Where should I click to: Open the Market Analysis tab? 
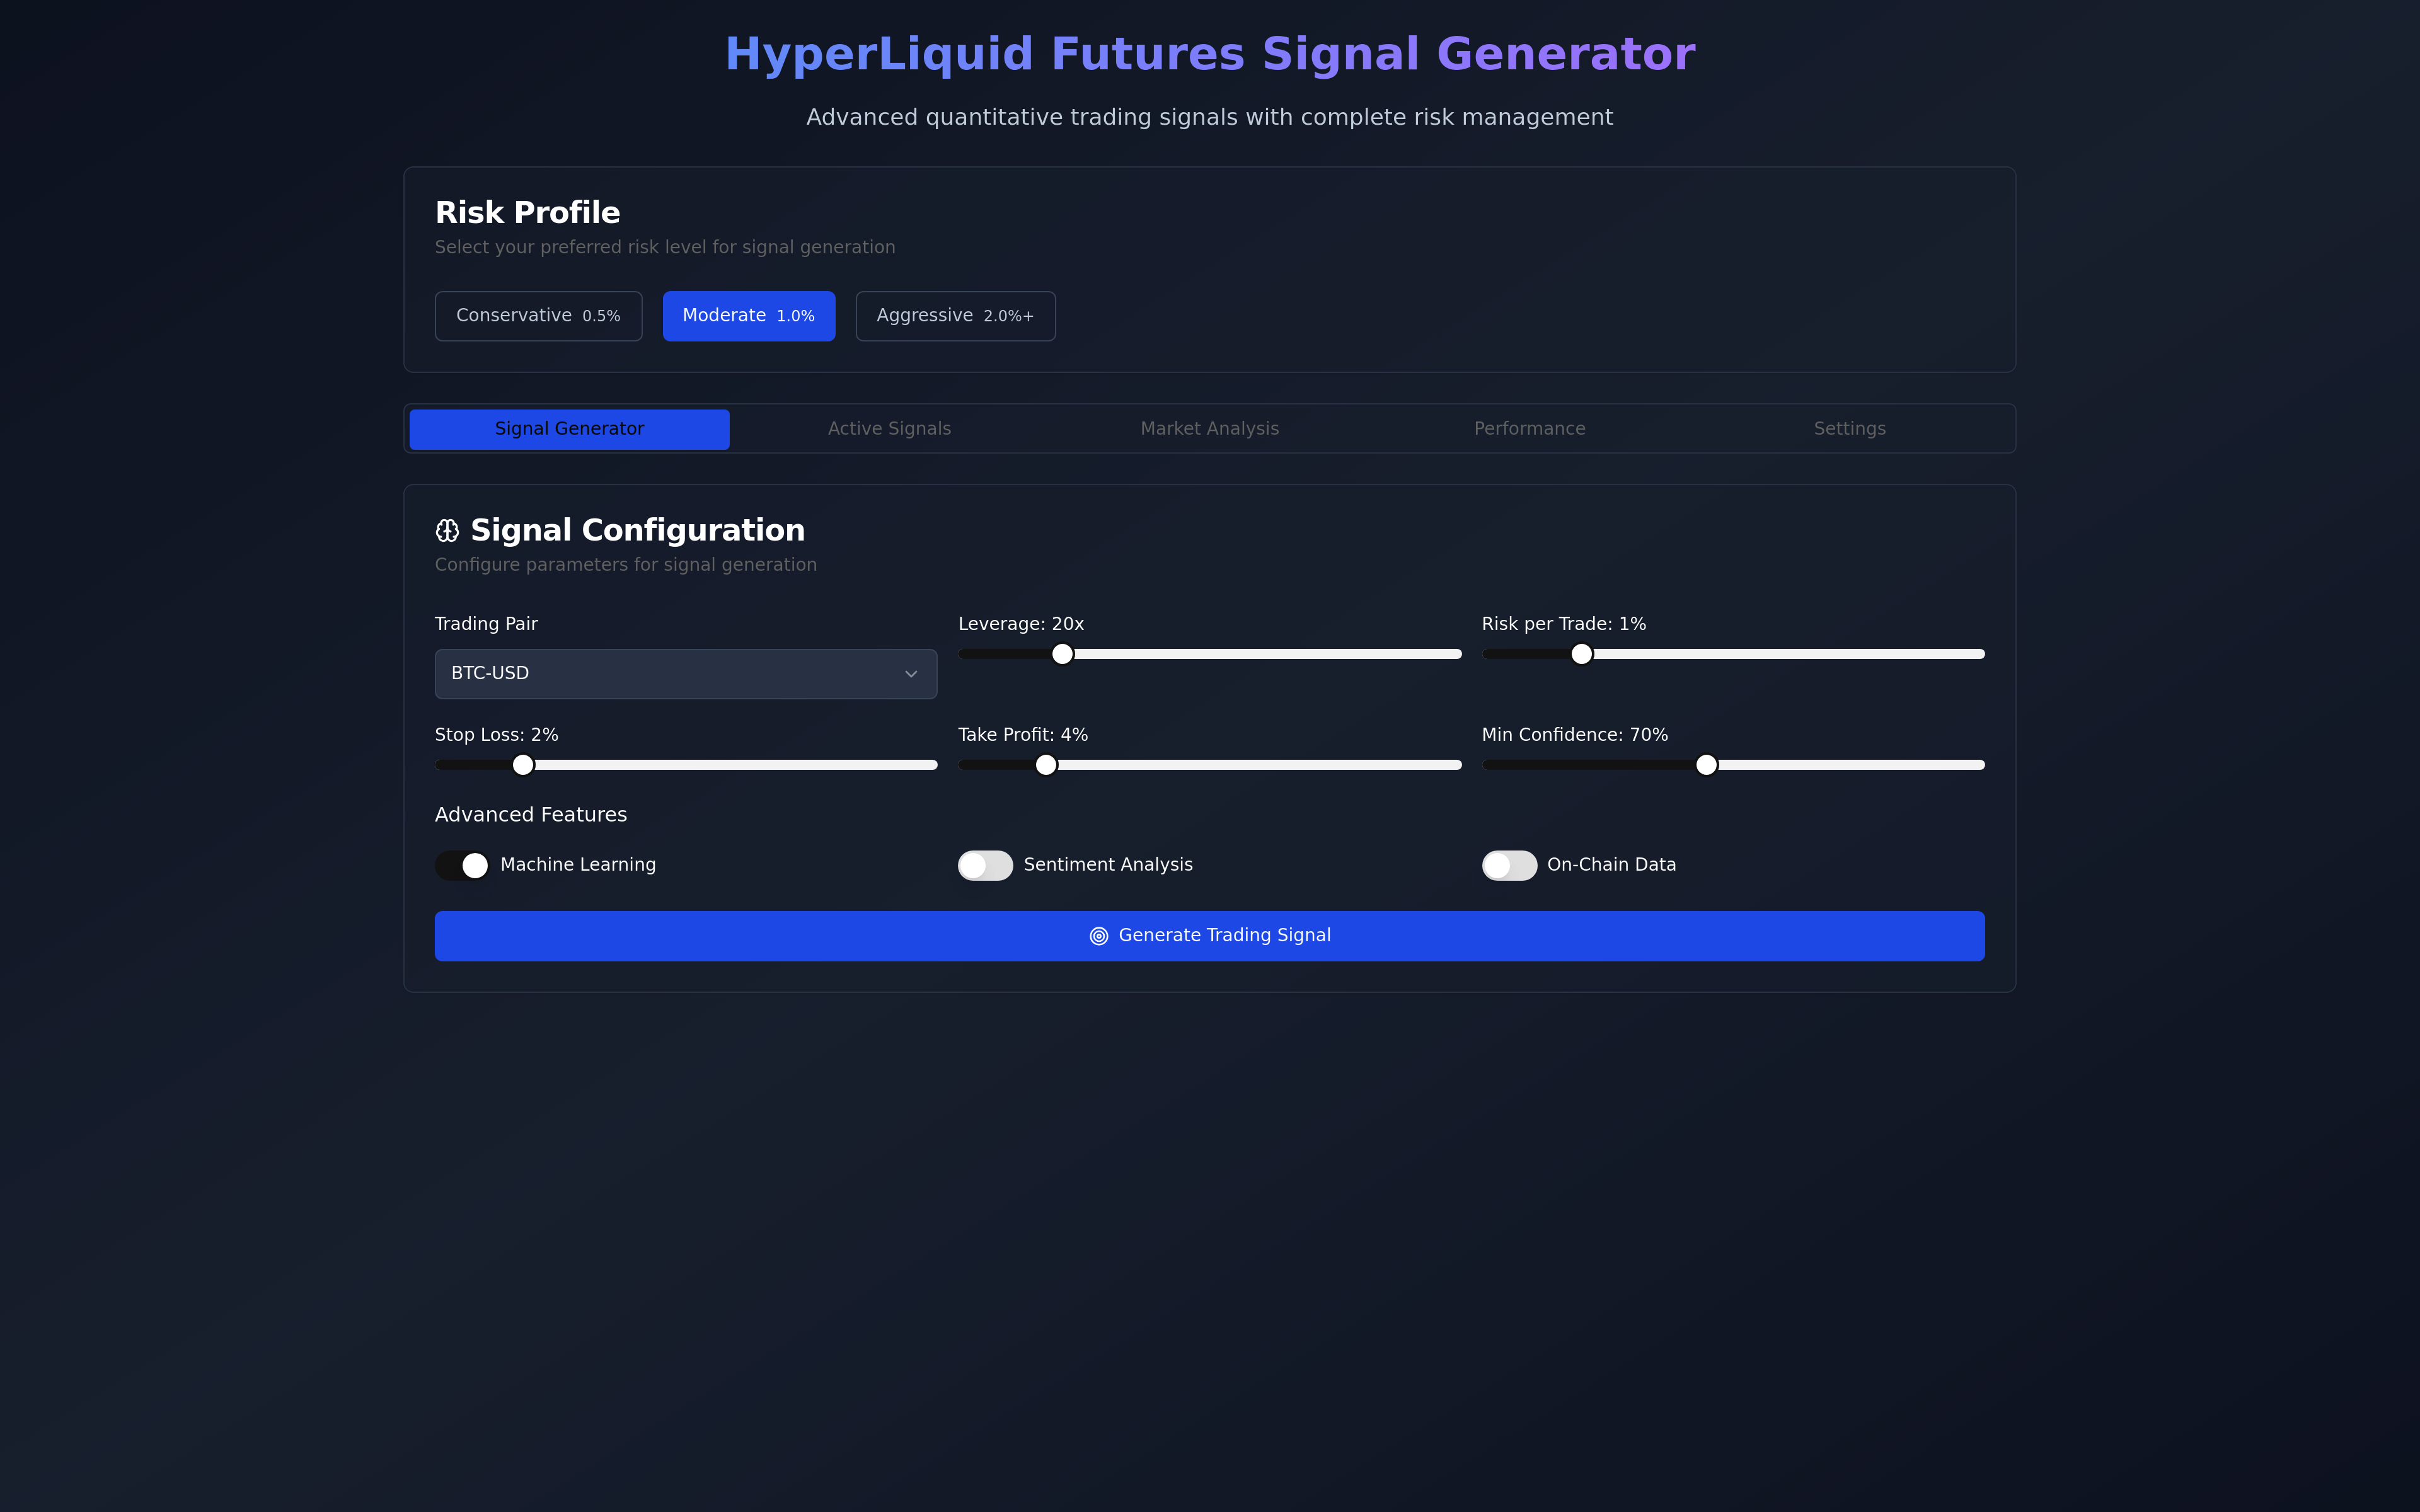pos(1209,428)
